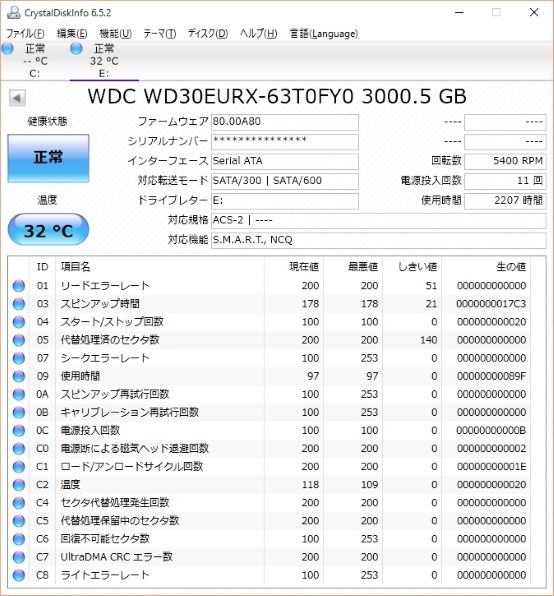Open the 言語(Language) menu
This screenshot has width=554, height=596.
point(324,34)
